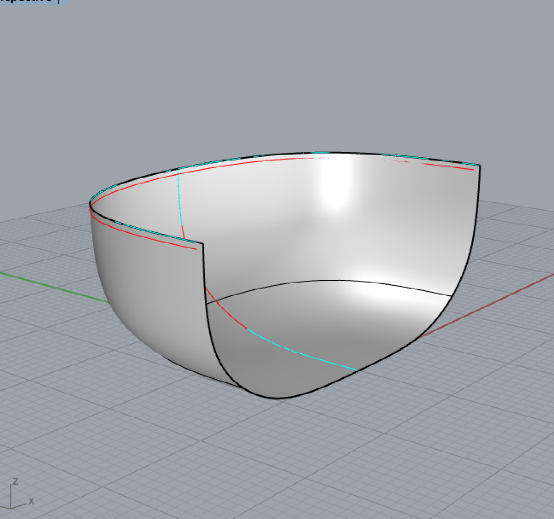Select the short cyan vertical curve inside bowl

point(180,198)
